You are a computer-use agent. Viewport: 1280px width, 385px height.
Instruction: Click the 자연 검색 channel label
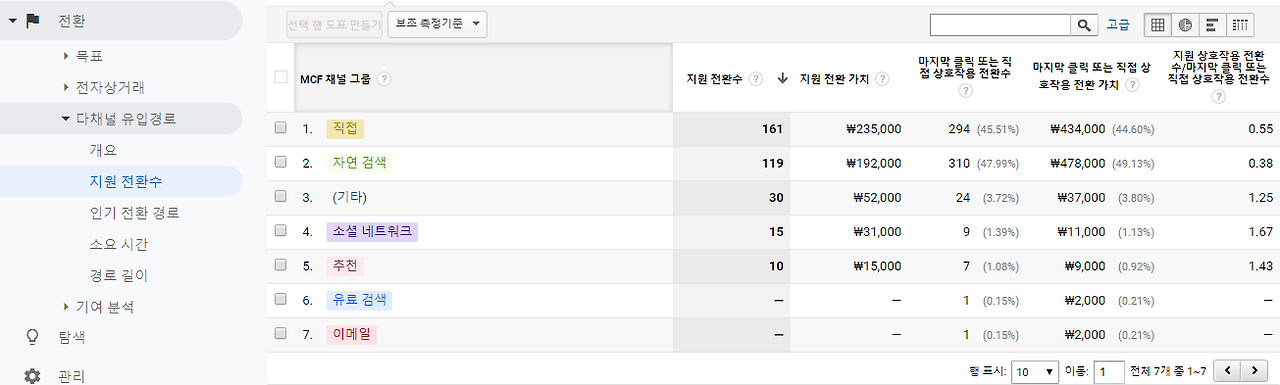pyautogui.click(x=359, y=162)
